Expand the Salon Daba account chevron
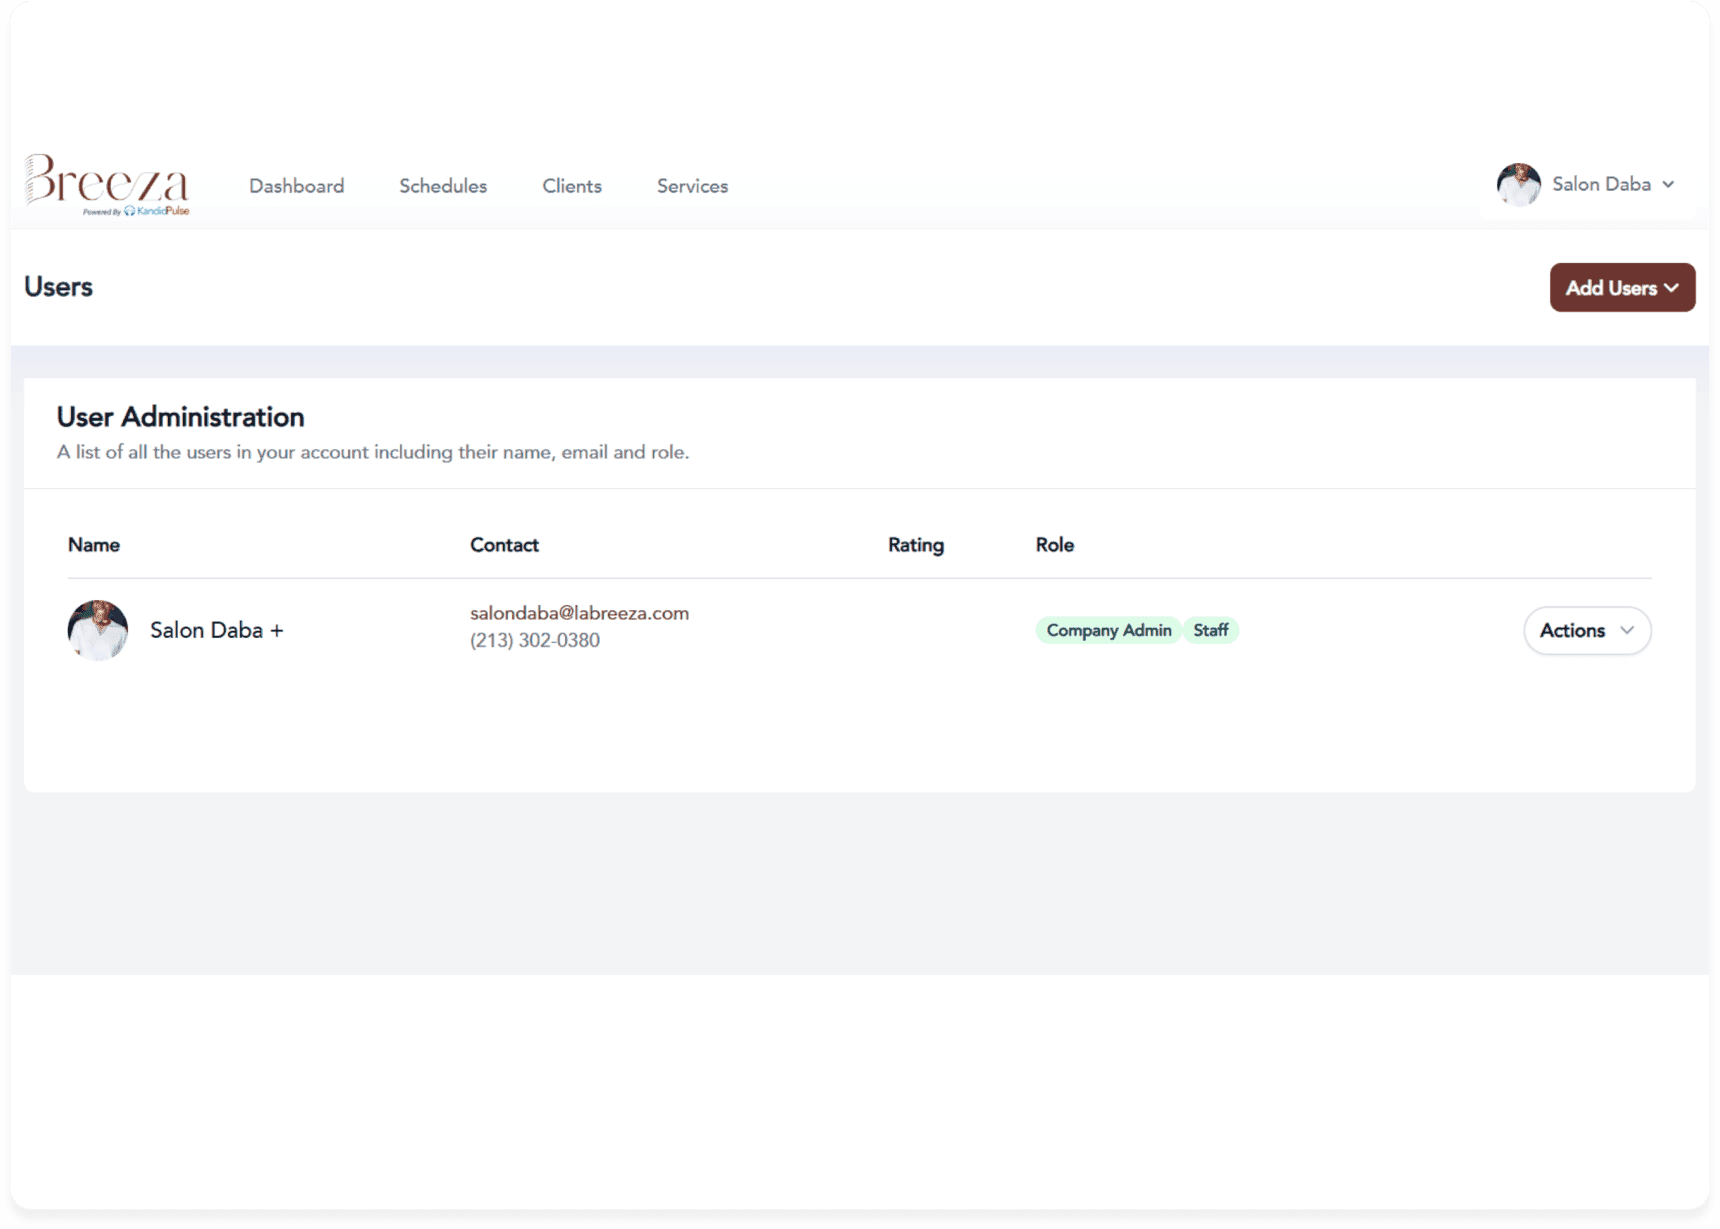 click(1668, 185)
